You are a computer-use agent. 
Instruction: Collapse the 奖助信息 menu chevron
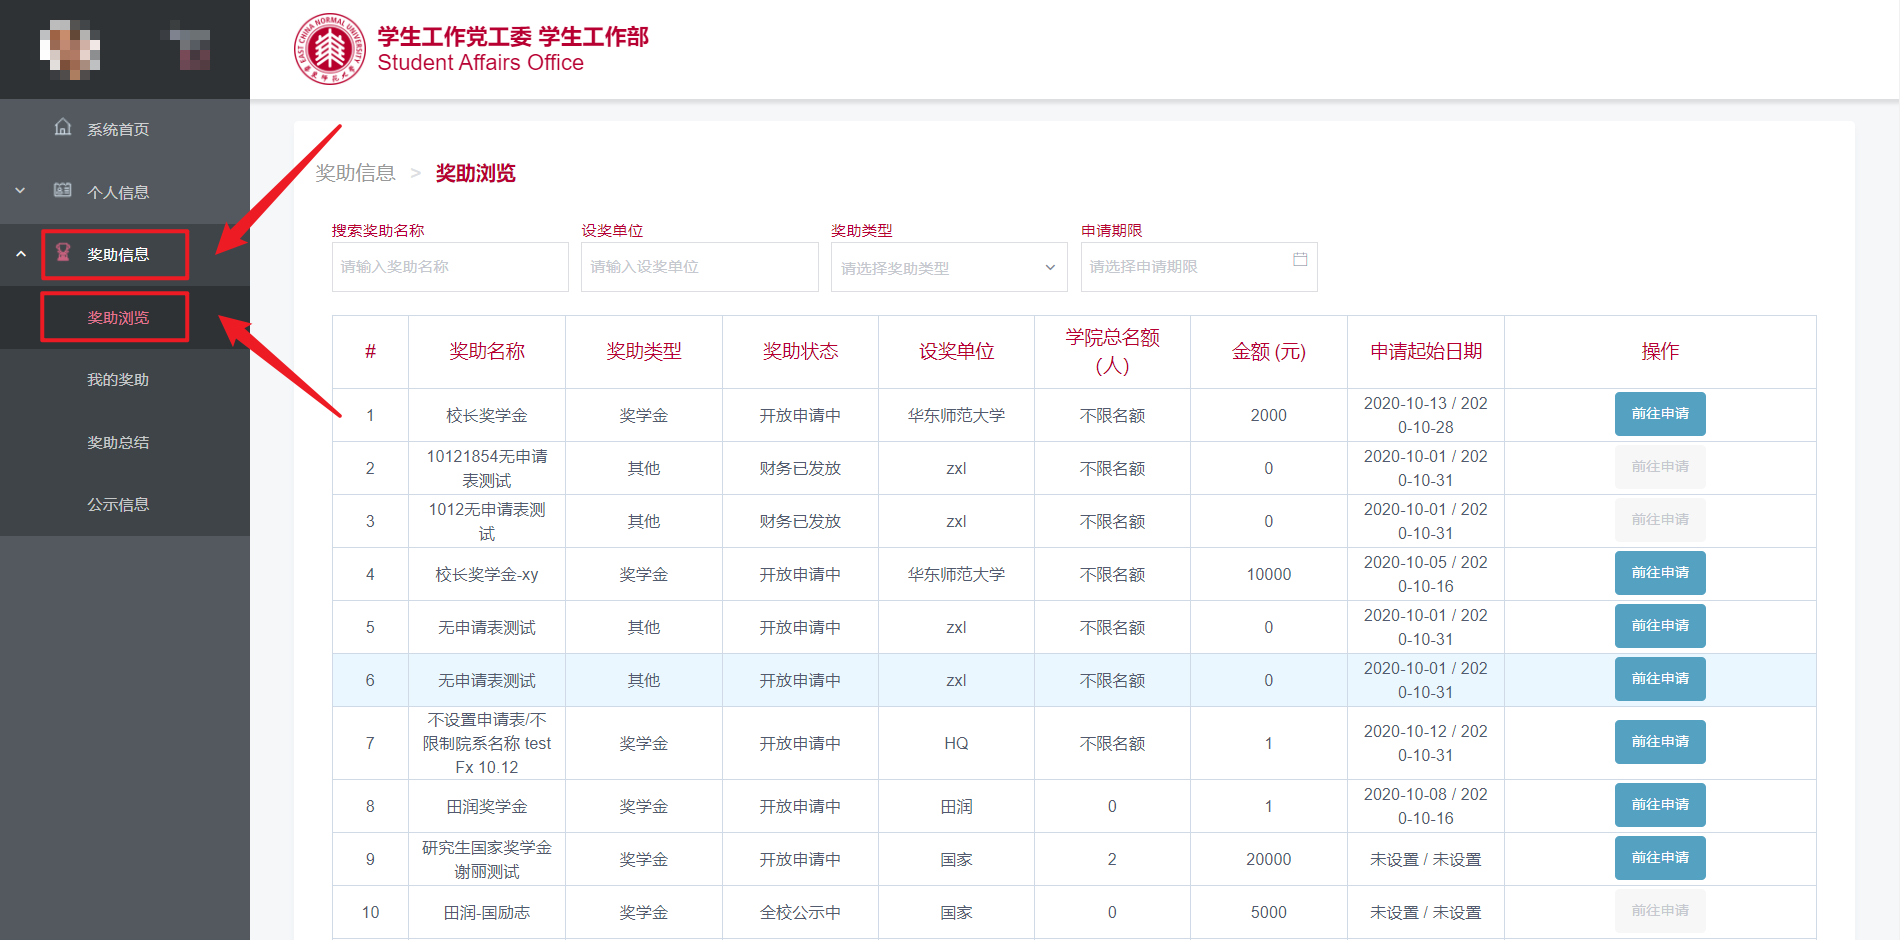click(x=20, y=254)
